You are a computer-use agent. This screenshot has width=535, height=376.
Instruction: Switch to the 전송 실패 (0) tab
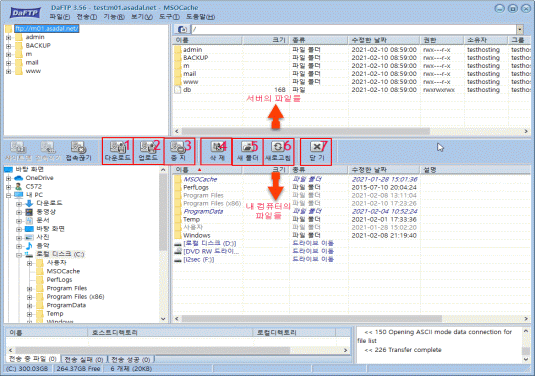84,359
